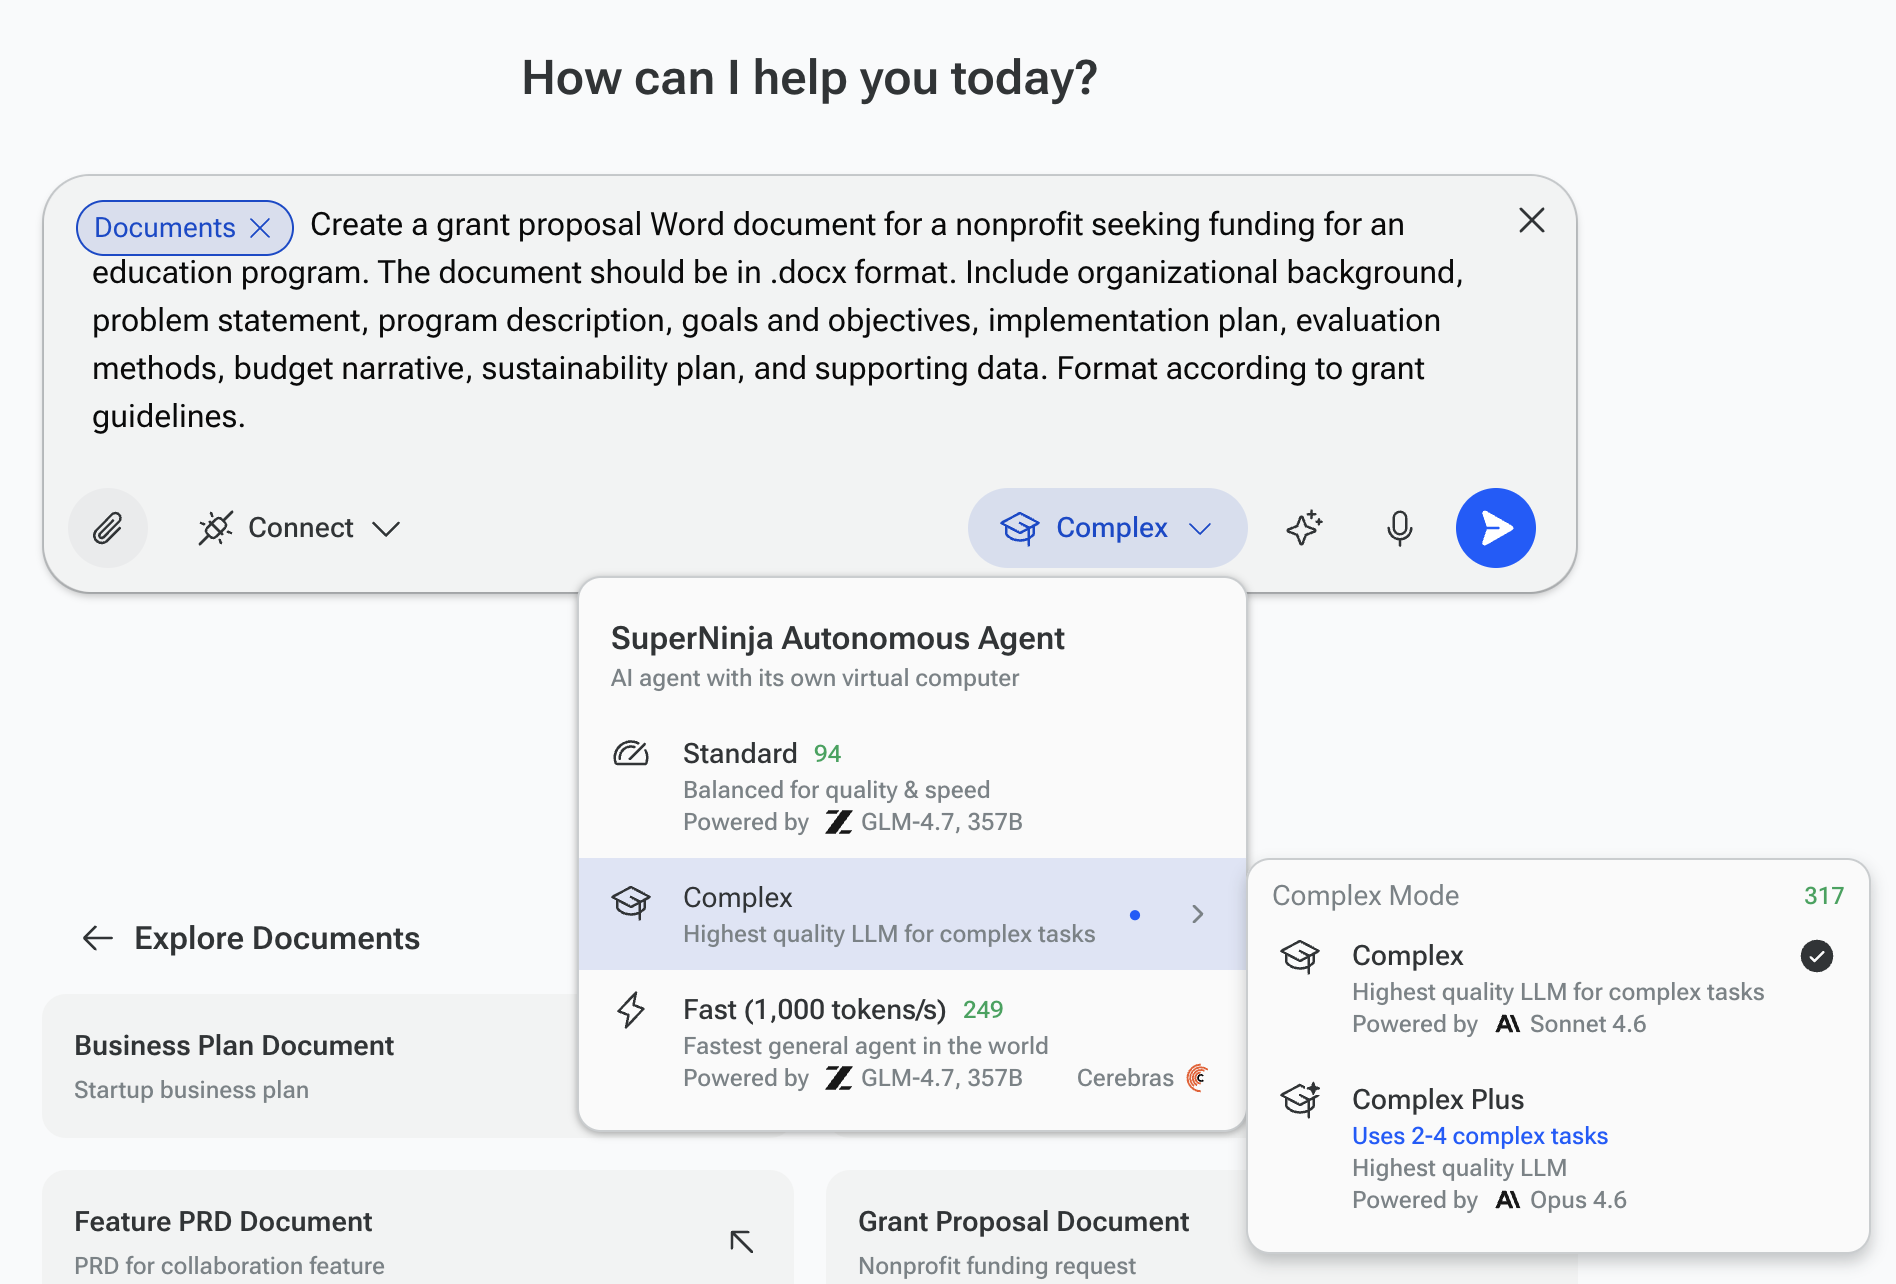1896x1284 pixels.
Task: Select the Complex agent mode row
Action: coord(912,914)
